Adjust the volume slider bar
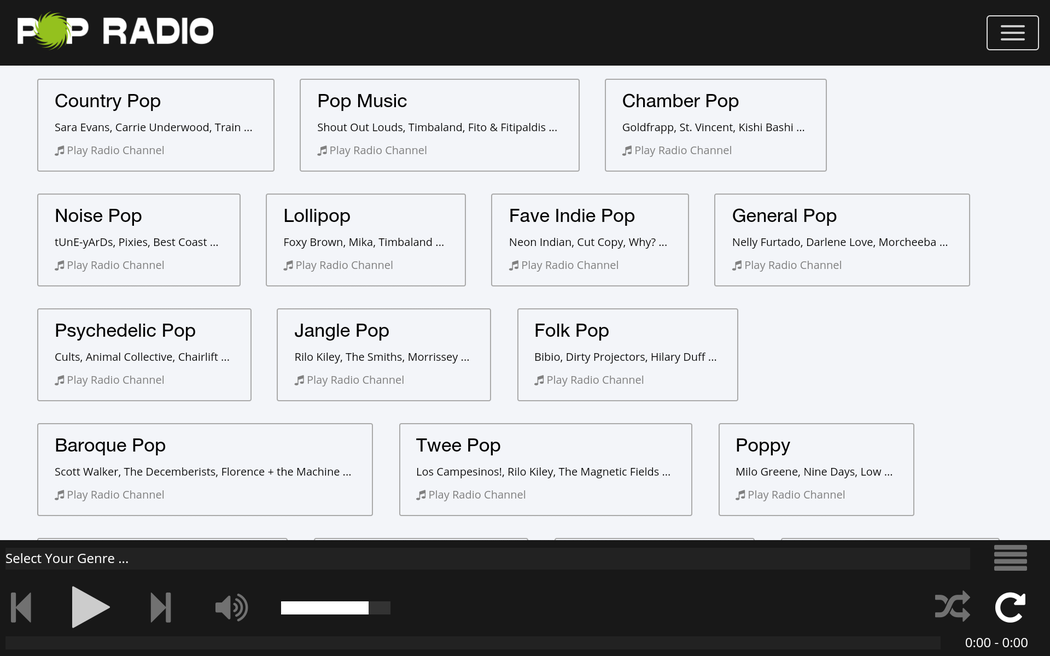 coord(335,608)
